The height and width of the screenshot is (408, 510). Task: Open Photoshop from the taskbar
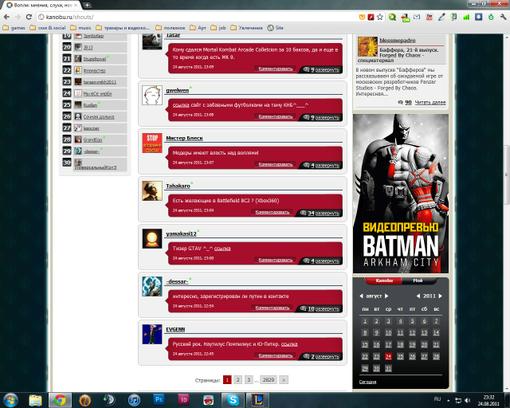[x=159, y=400]
